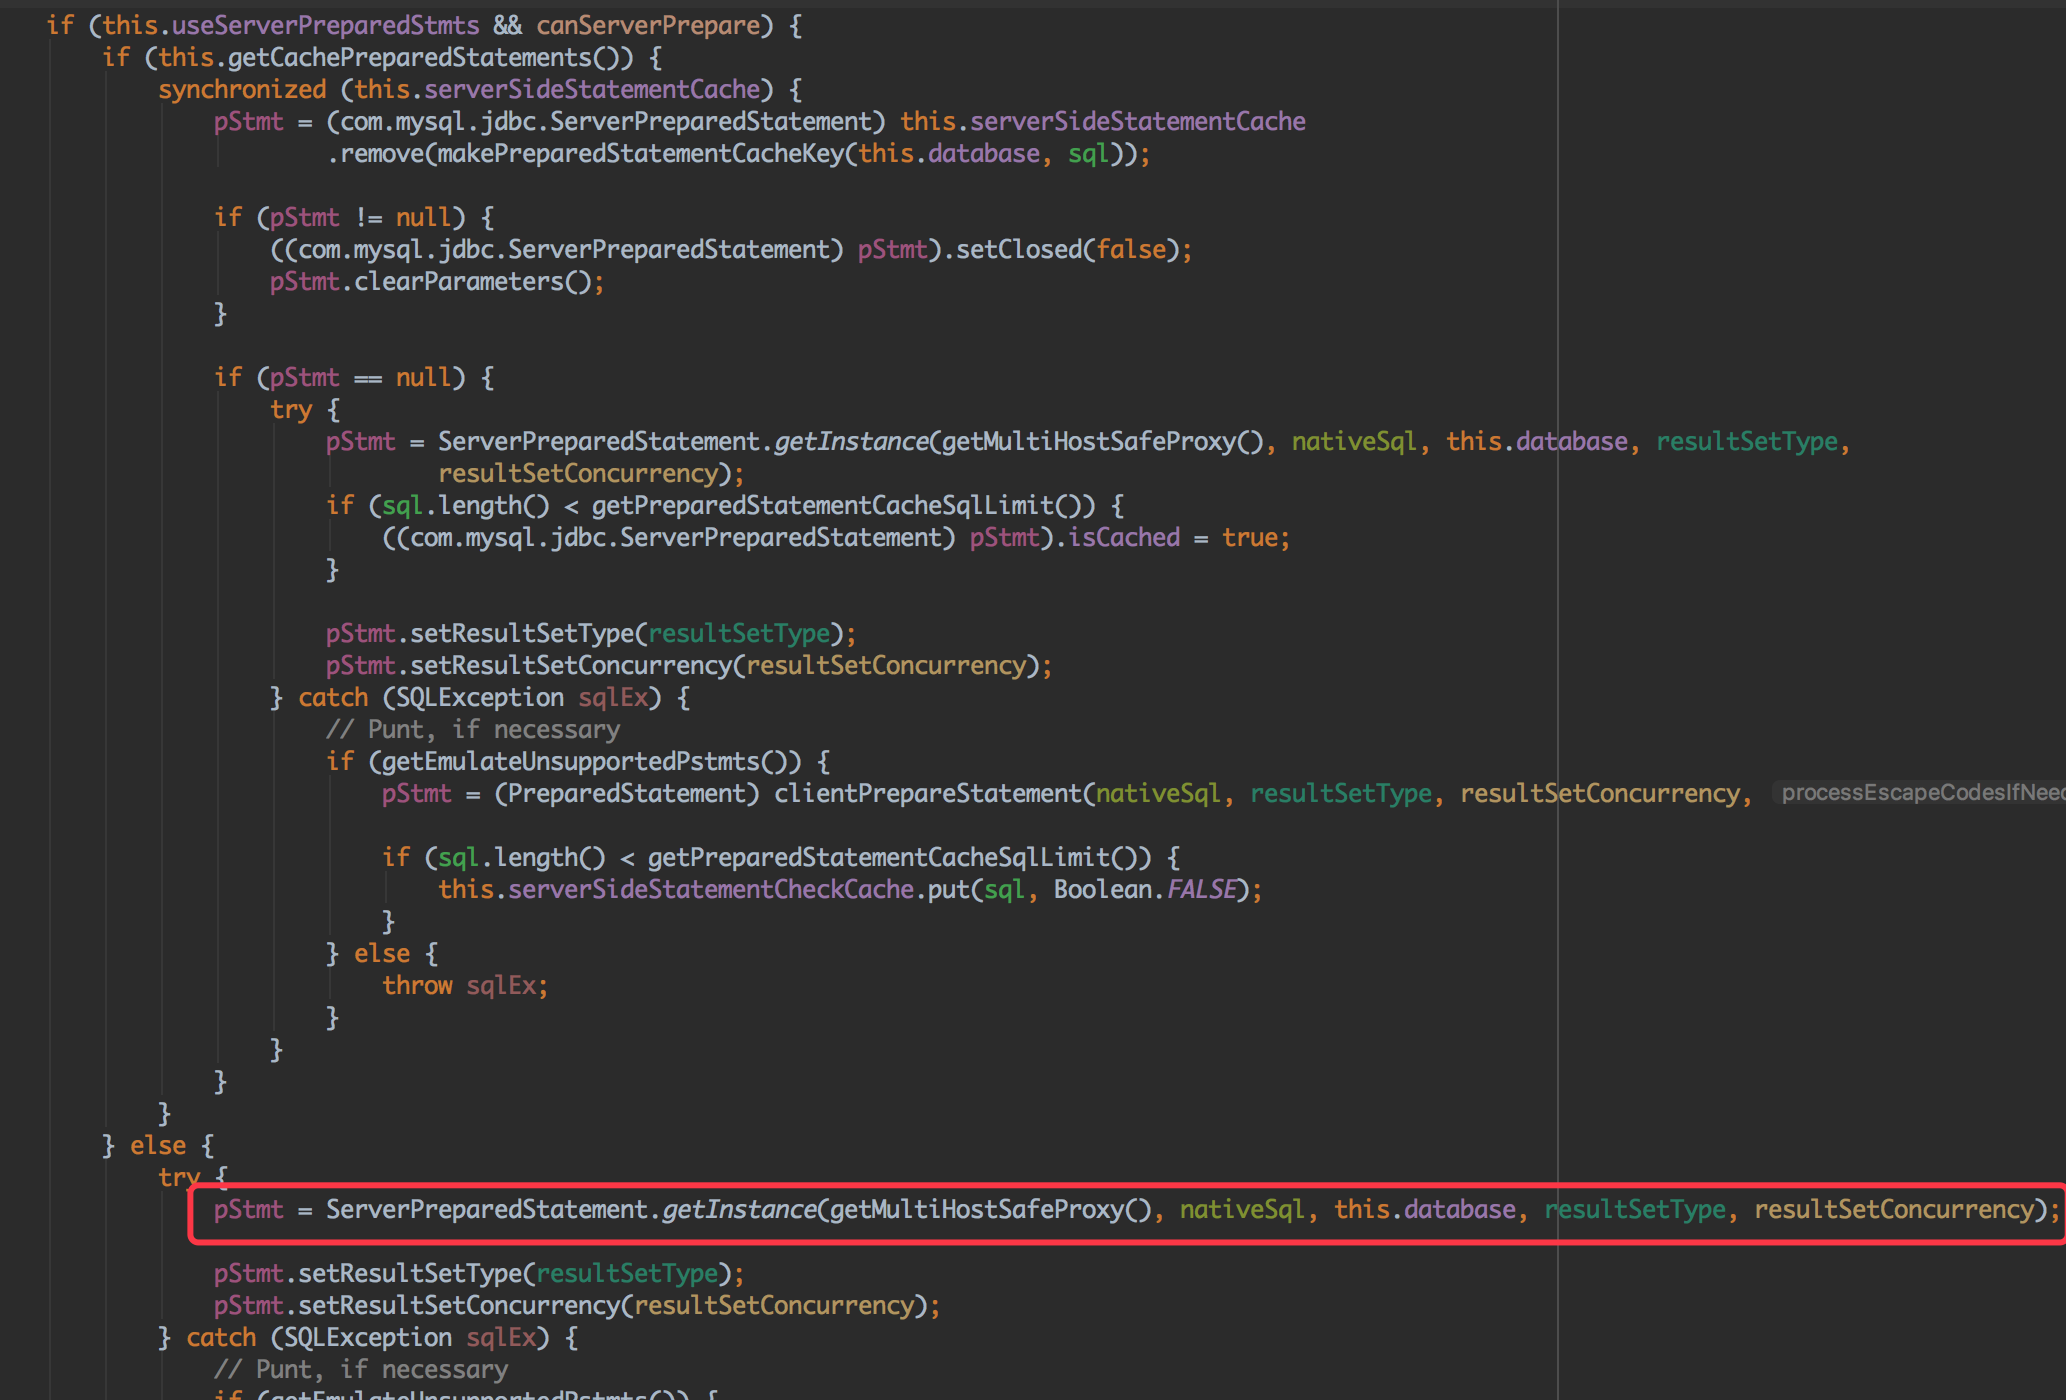Click serverSideStatementCheckCache field

(x=710, y=889)
